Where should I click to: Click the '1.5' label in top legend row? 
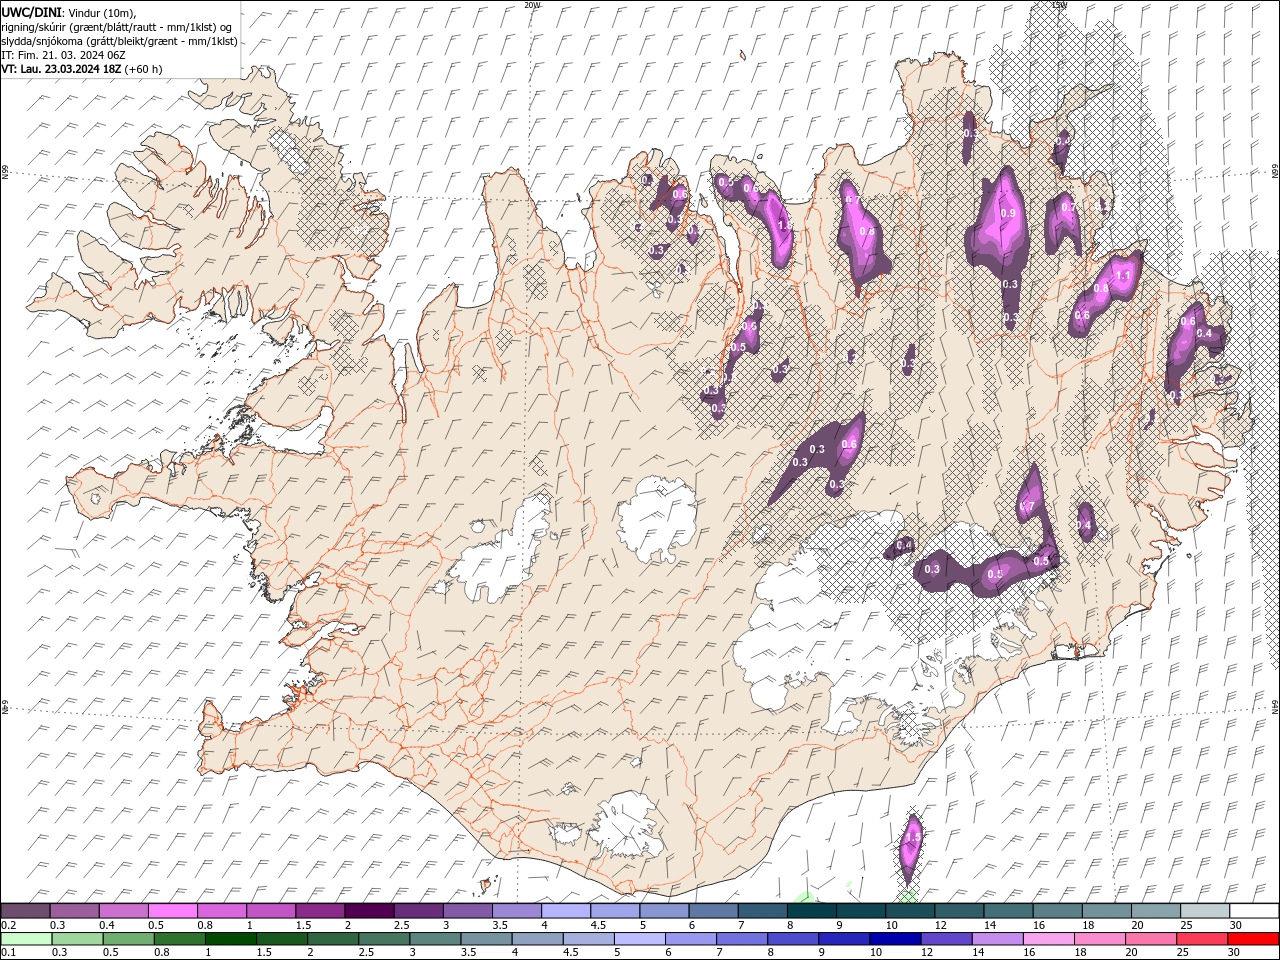302,925
